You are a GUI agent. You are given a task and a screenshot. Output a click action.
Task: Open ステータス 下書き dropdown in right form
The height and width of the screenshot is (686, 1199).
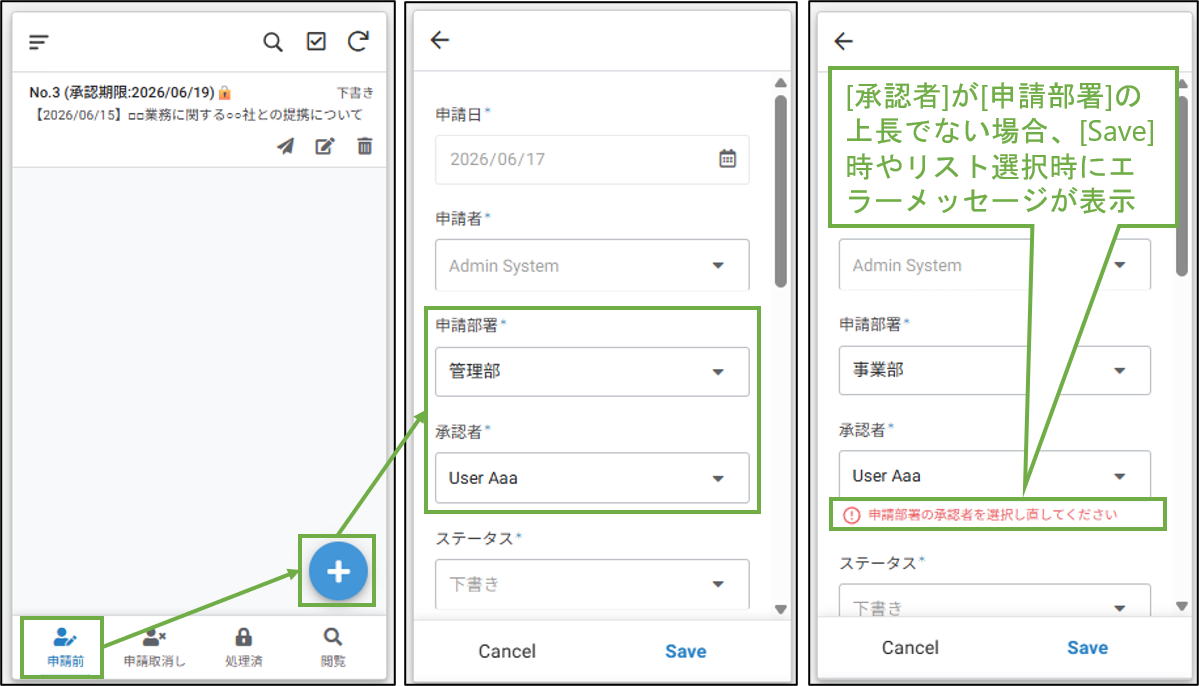pos(994,601)
